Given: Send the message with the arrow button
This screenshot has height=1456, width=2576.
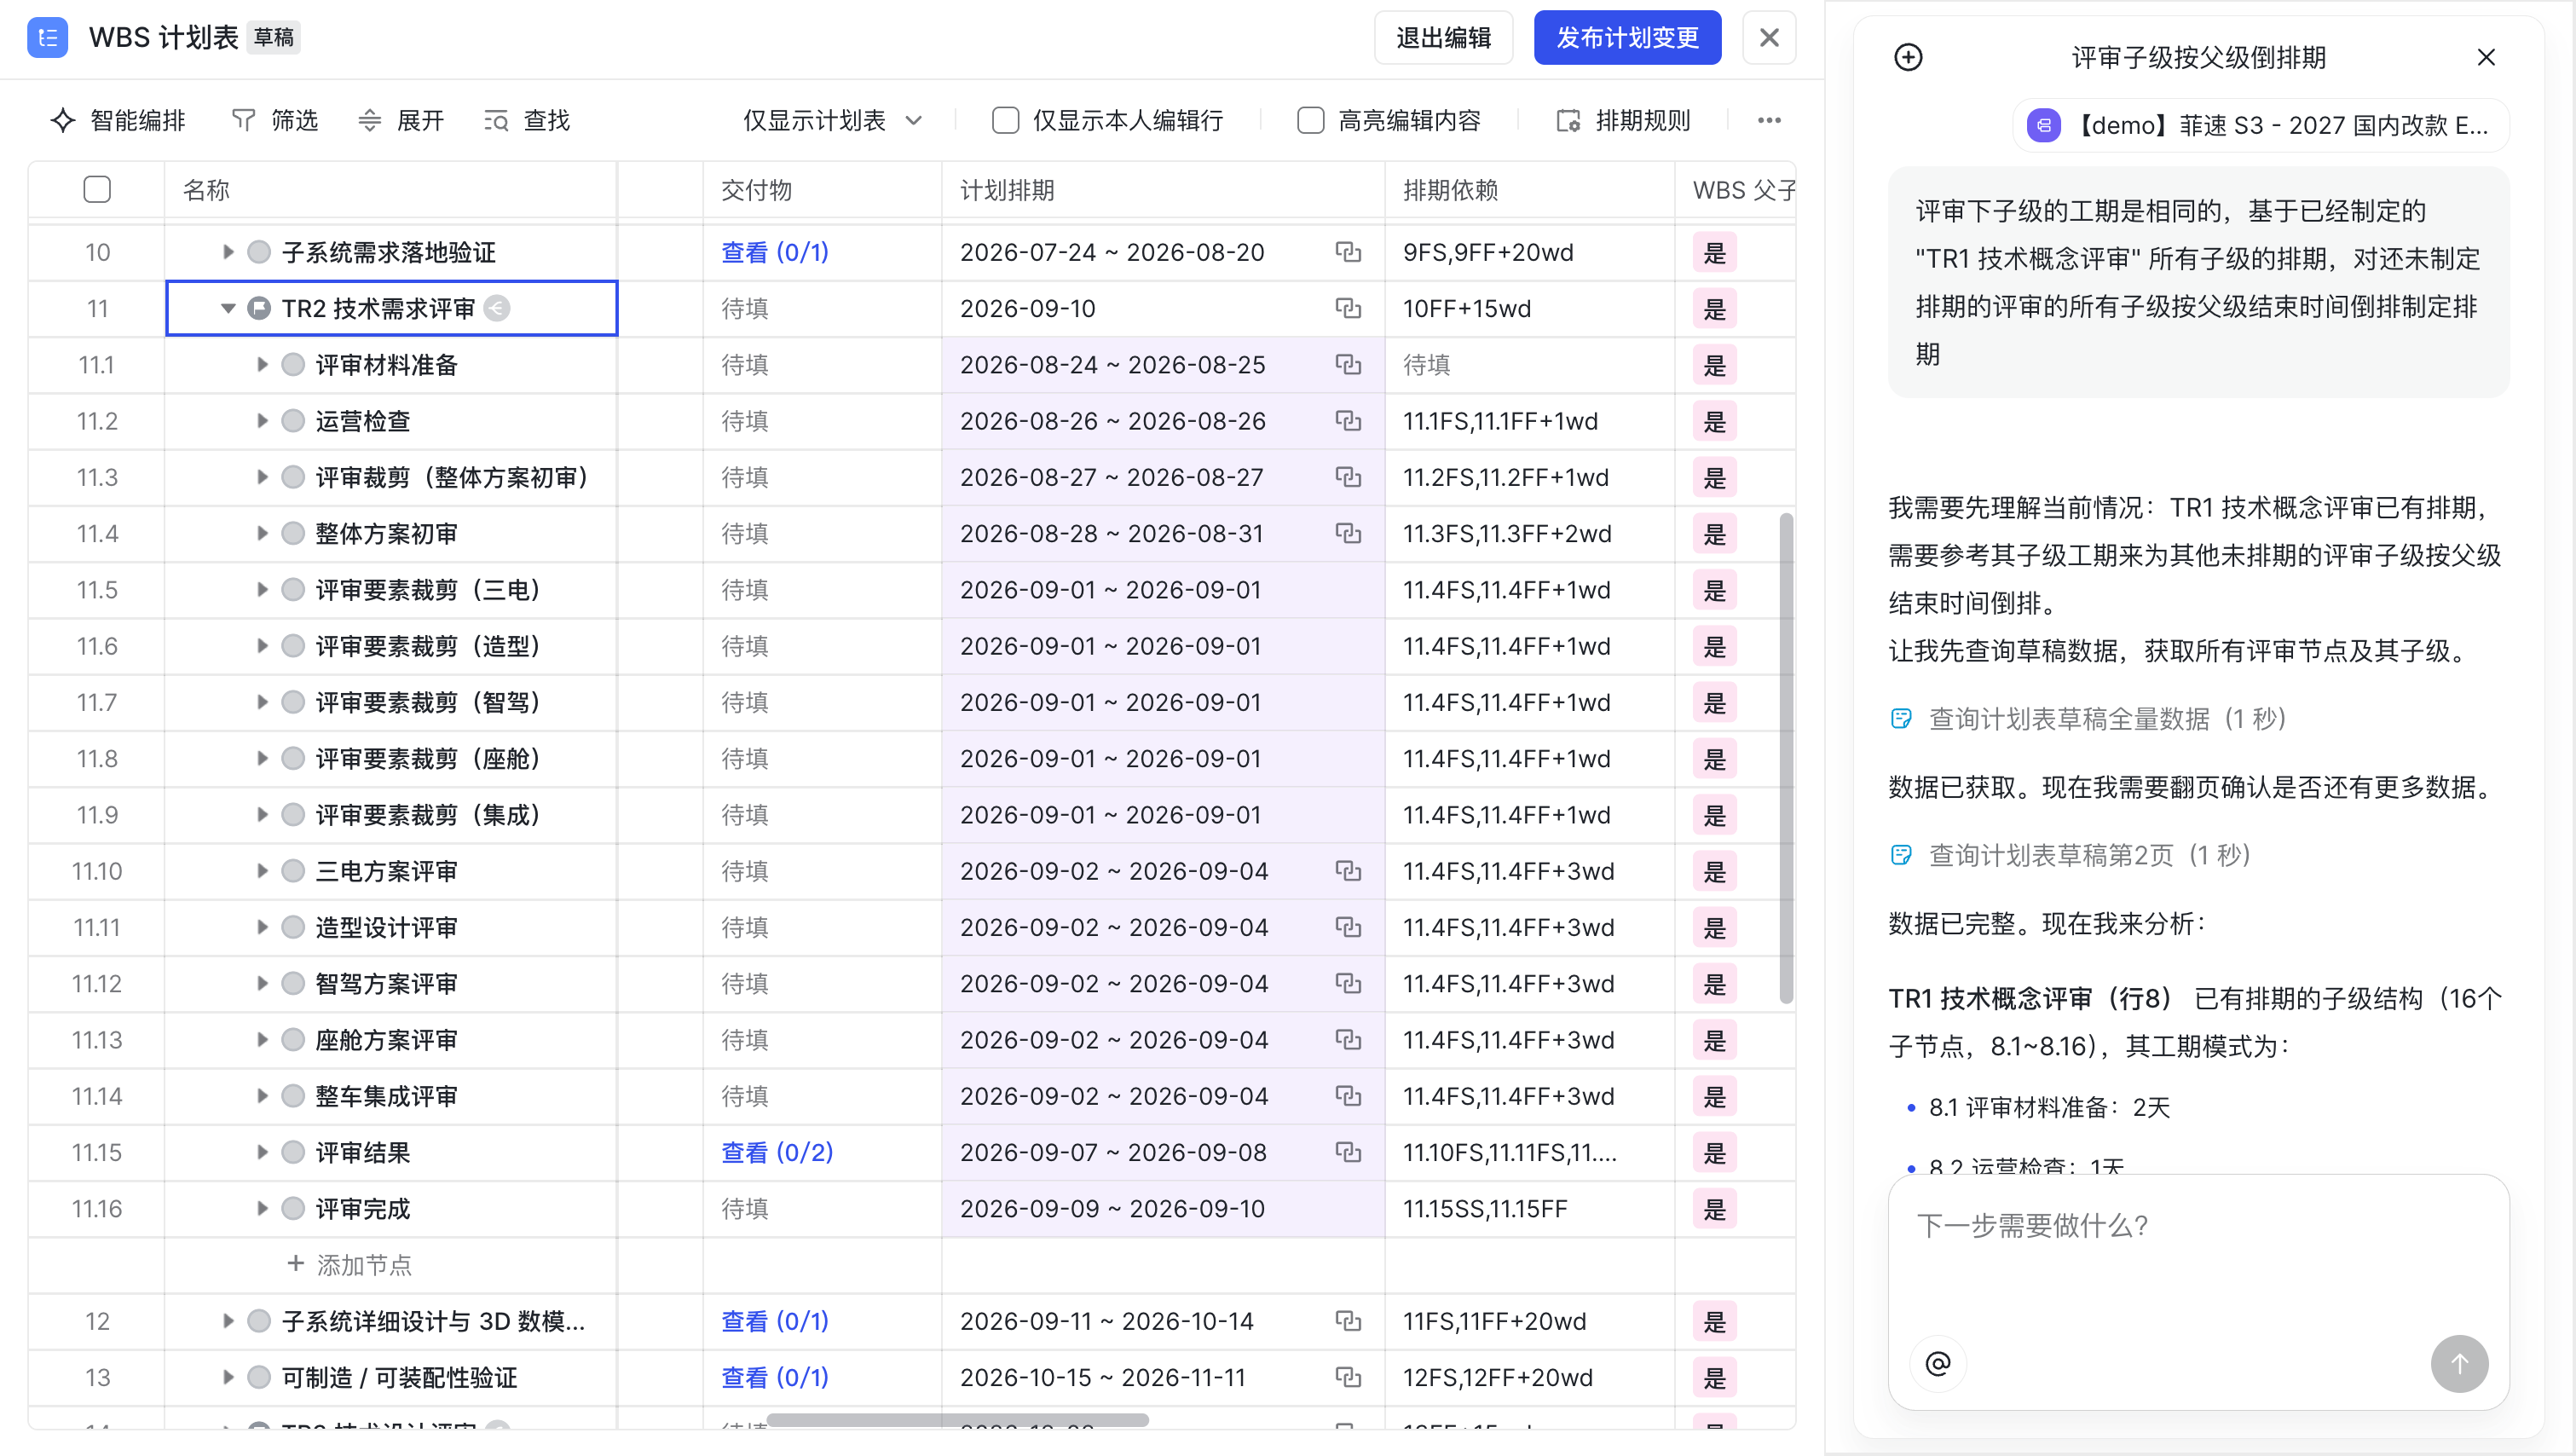Looking at the screenshot, I should point(2460,1364).
